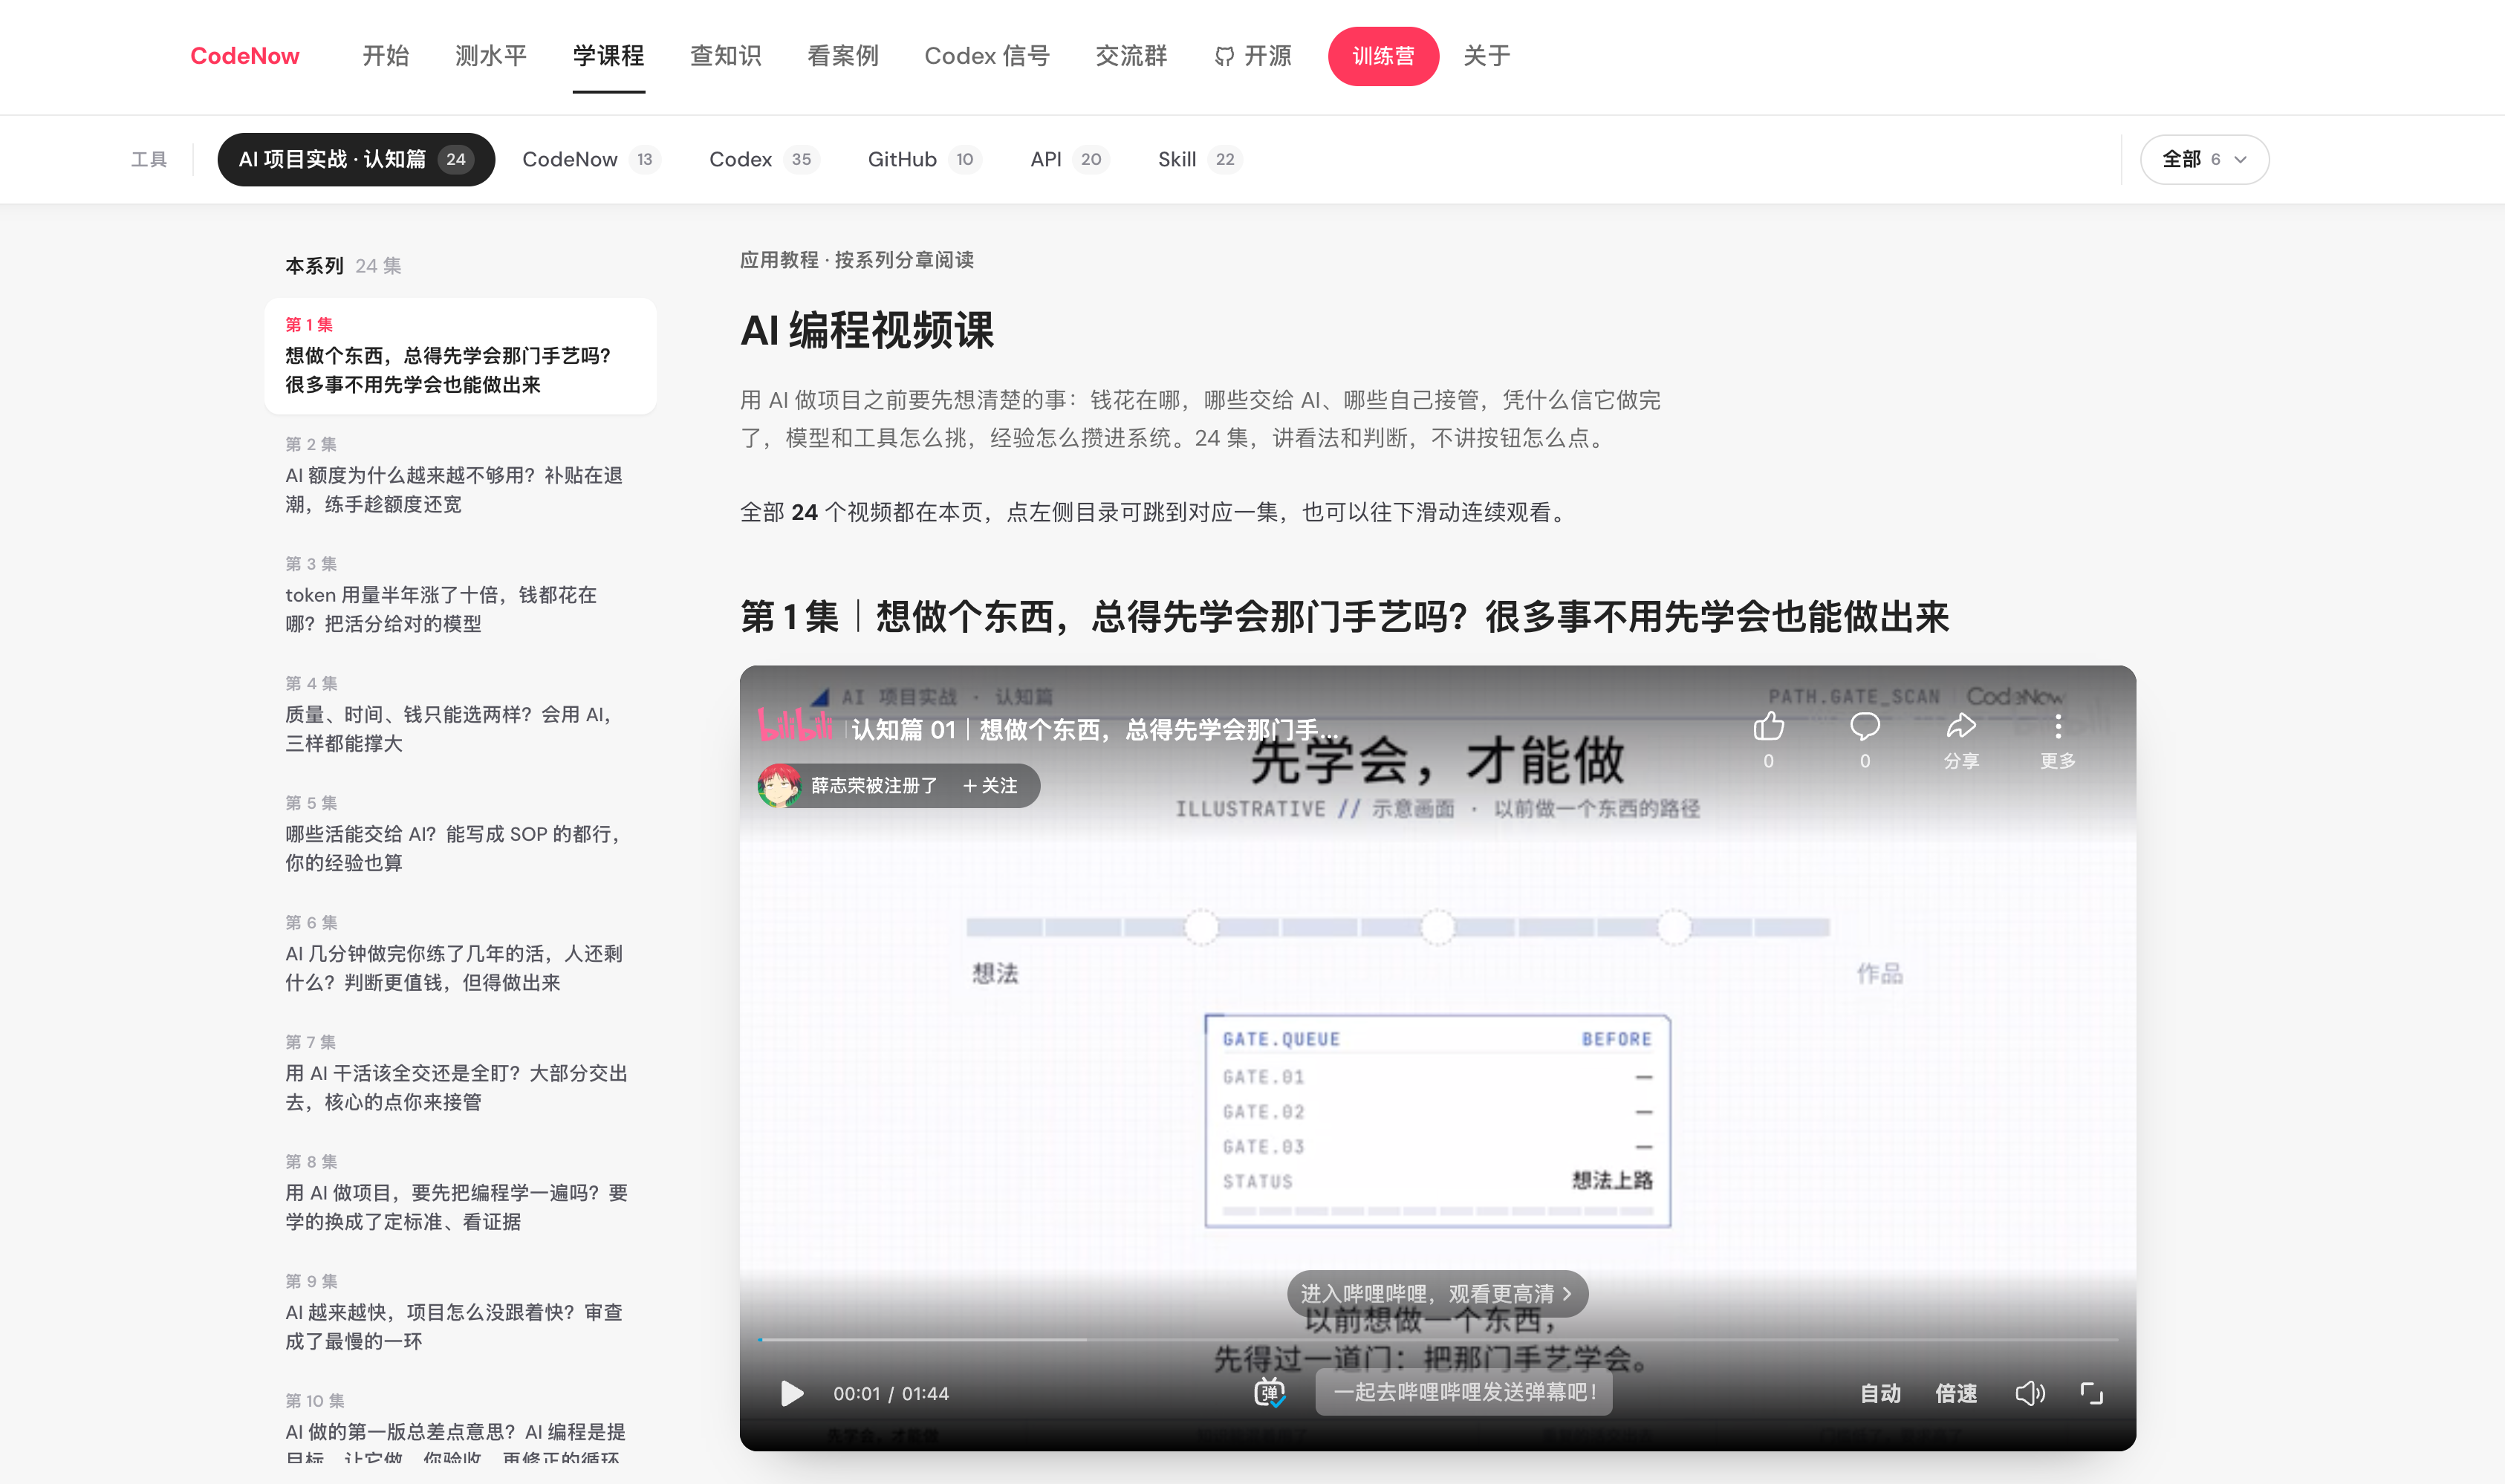This screenshot has height=1484, width=2505.
Task: Jump to 第 2 集 AI 额度 episode
Action: click(460, 475)
